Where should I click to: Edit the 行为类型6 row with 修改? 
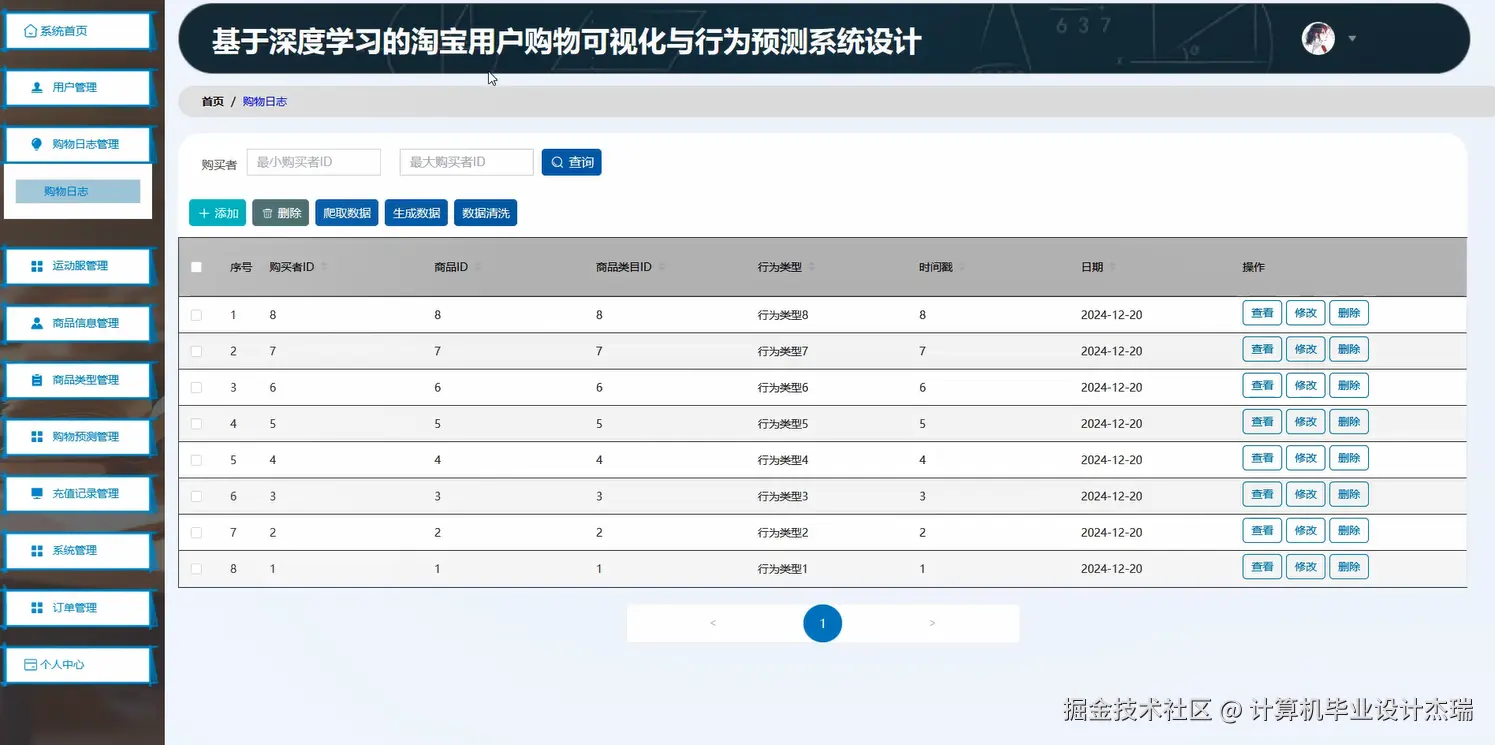pos(1306,385)
